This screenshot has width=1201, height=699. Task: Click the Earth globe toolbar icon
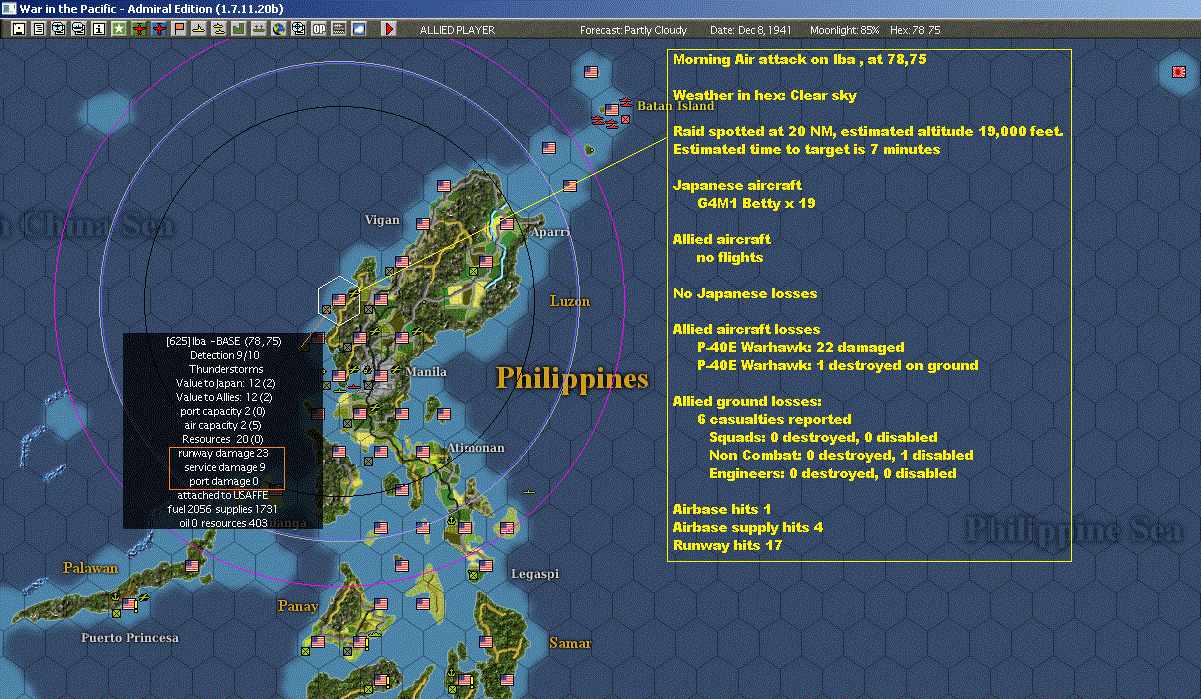point(279,29)
